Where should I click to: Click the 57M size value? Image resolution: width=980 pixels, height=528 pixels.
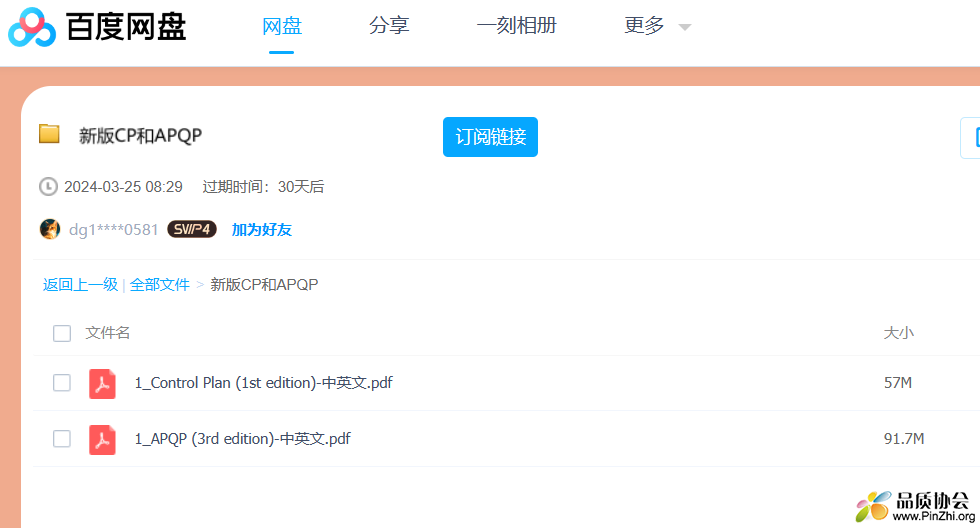click(x=898, y=382)
